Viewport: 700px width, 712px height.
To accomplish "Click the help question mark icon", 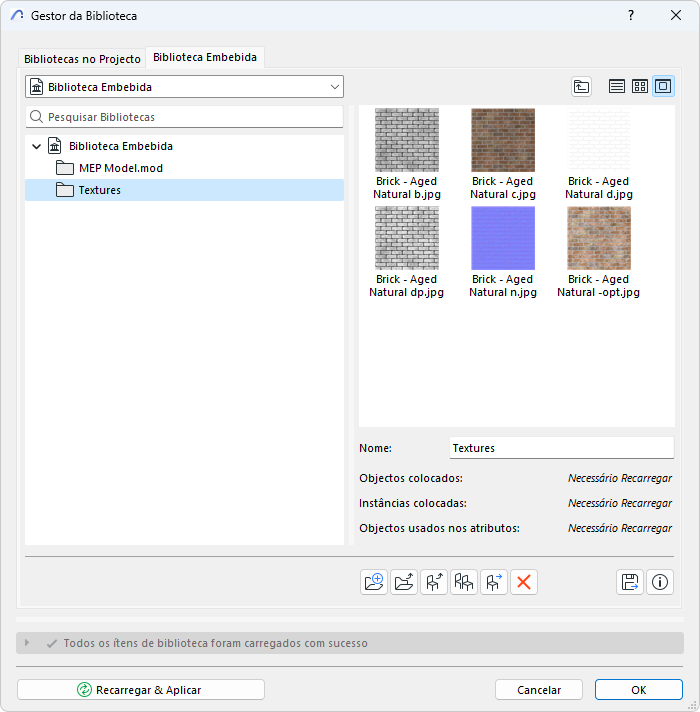I will 631,15.
